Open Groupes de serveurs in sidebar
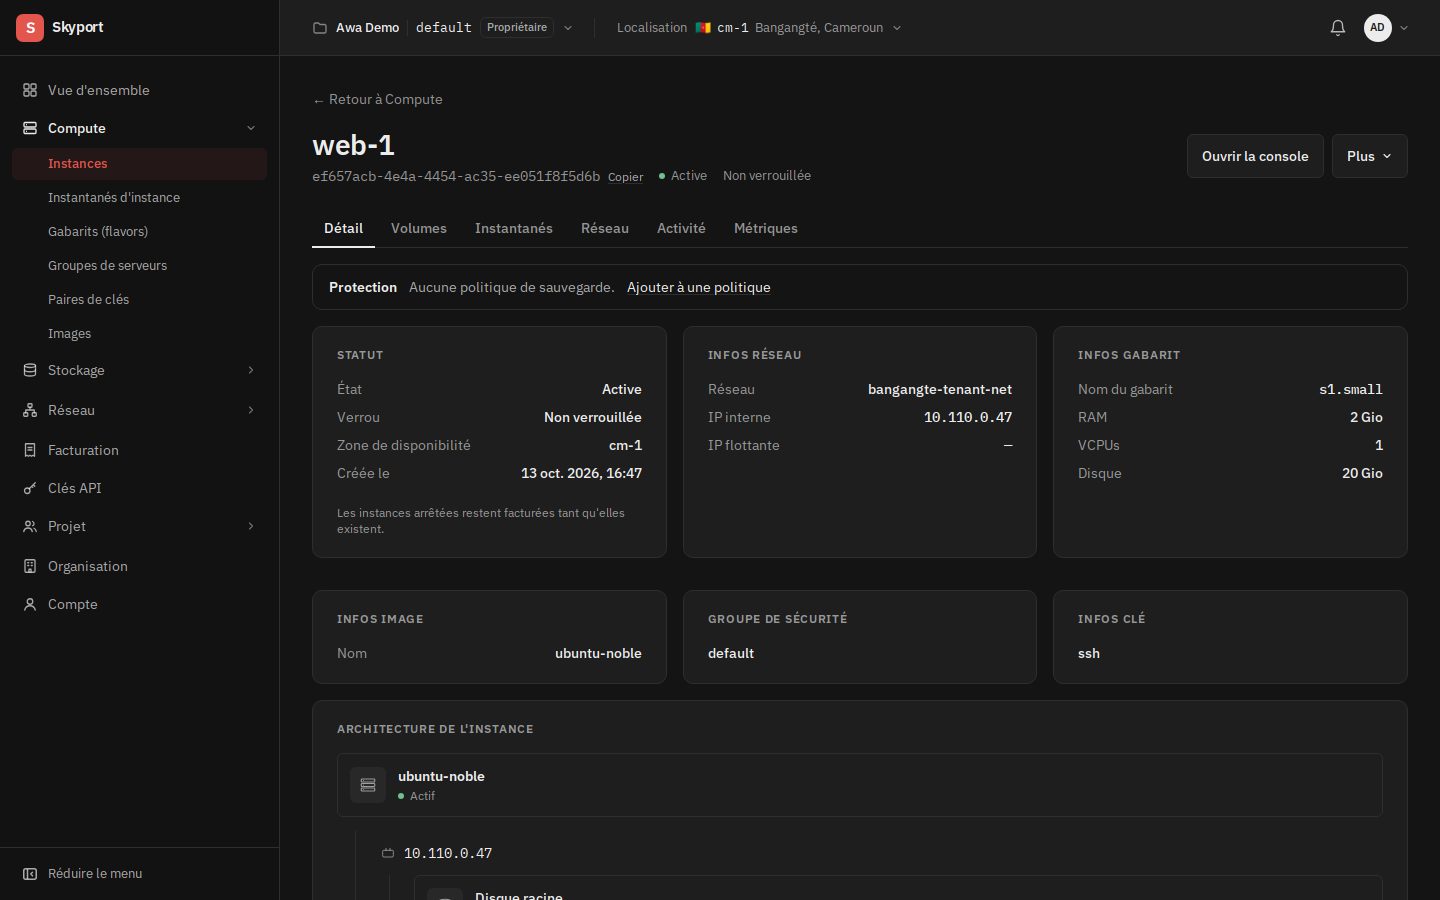 [x=139, y=266]
